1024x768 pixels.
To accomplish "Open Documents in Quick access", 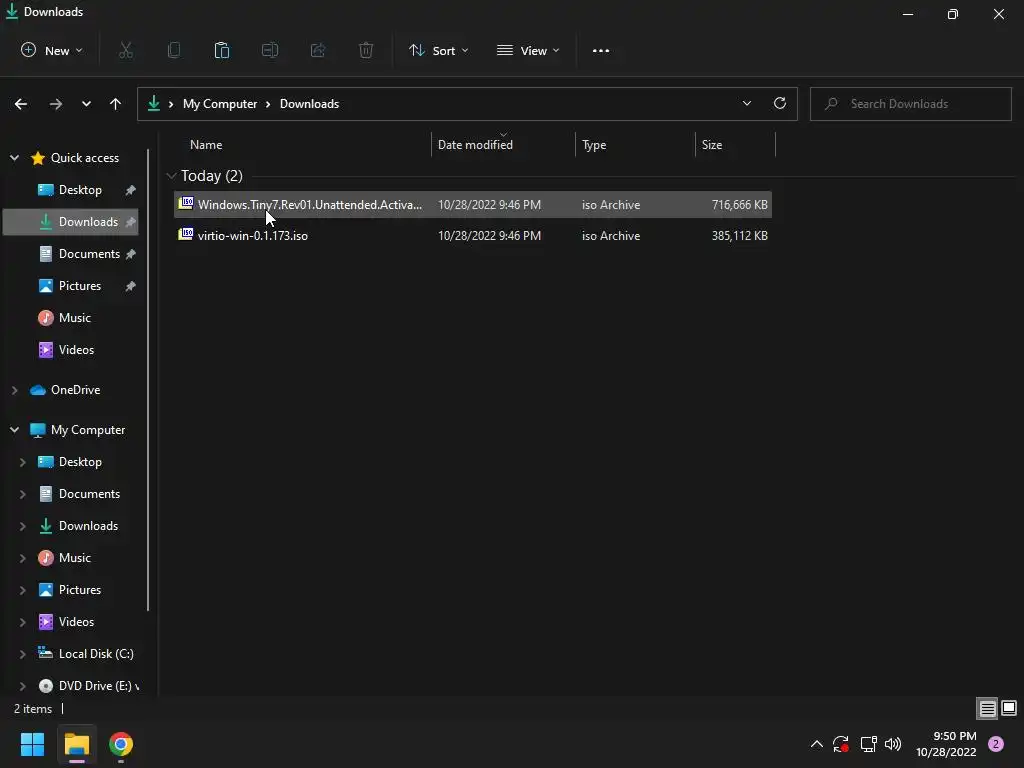I will (71, 254).
